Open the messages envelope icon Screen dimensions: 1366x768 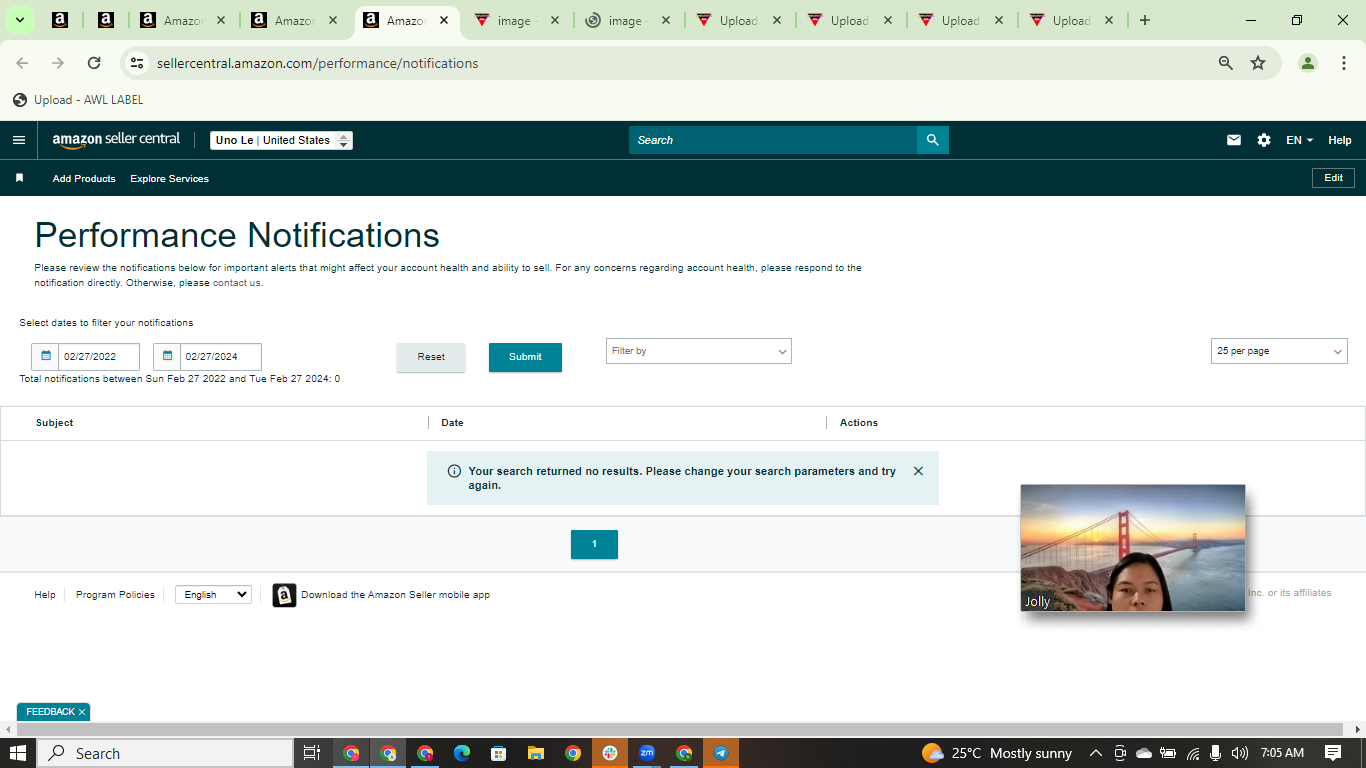[1234, 140]
